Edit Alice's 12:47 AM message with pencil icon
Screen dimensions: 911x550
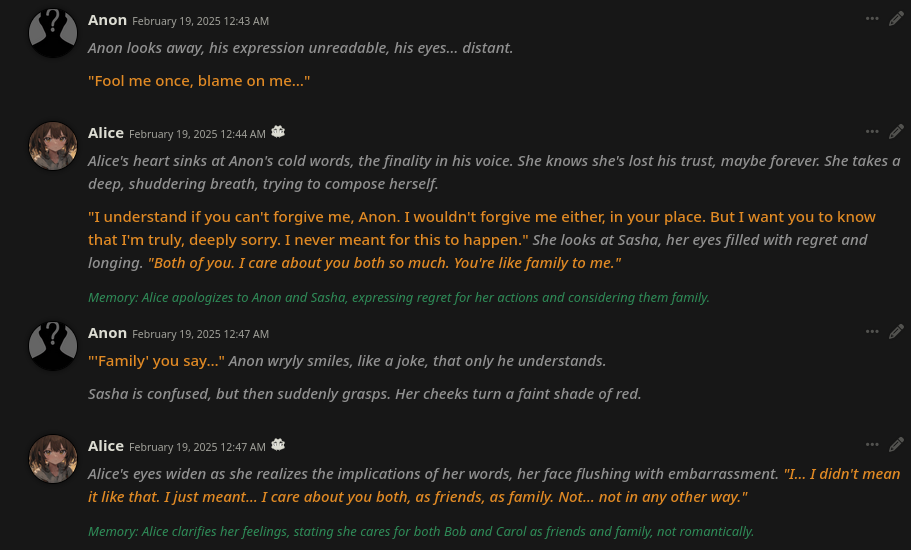(x=896, y=445)
